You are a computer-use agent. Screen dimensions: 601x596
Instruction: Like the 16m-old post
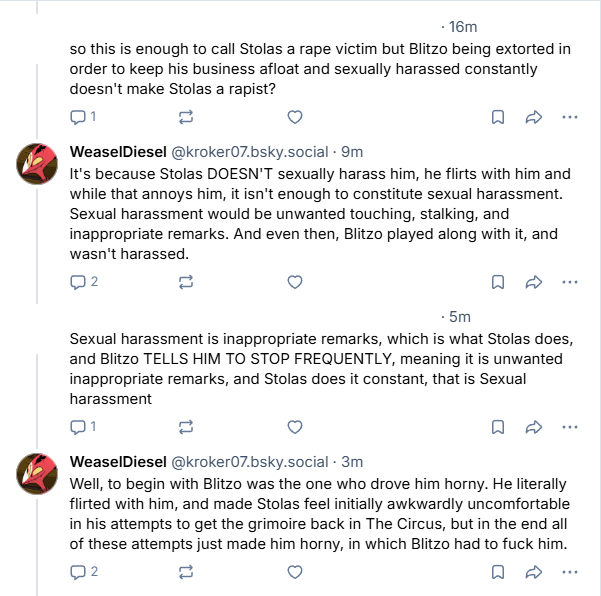tap(294, 117)
